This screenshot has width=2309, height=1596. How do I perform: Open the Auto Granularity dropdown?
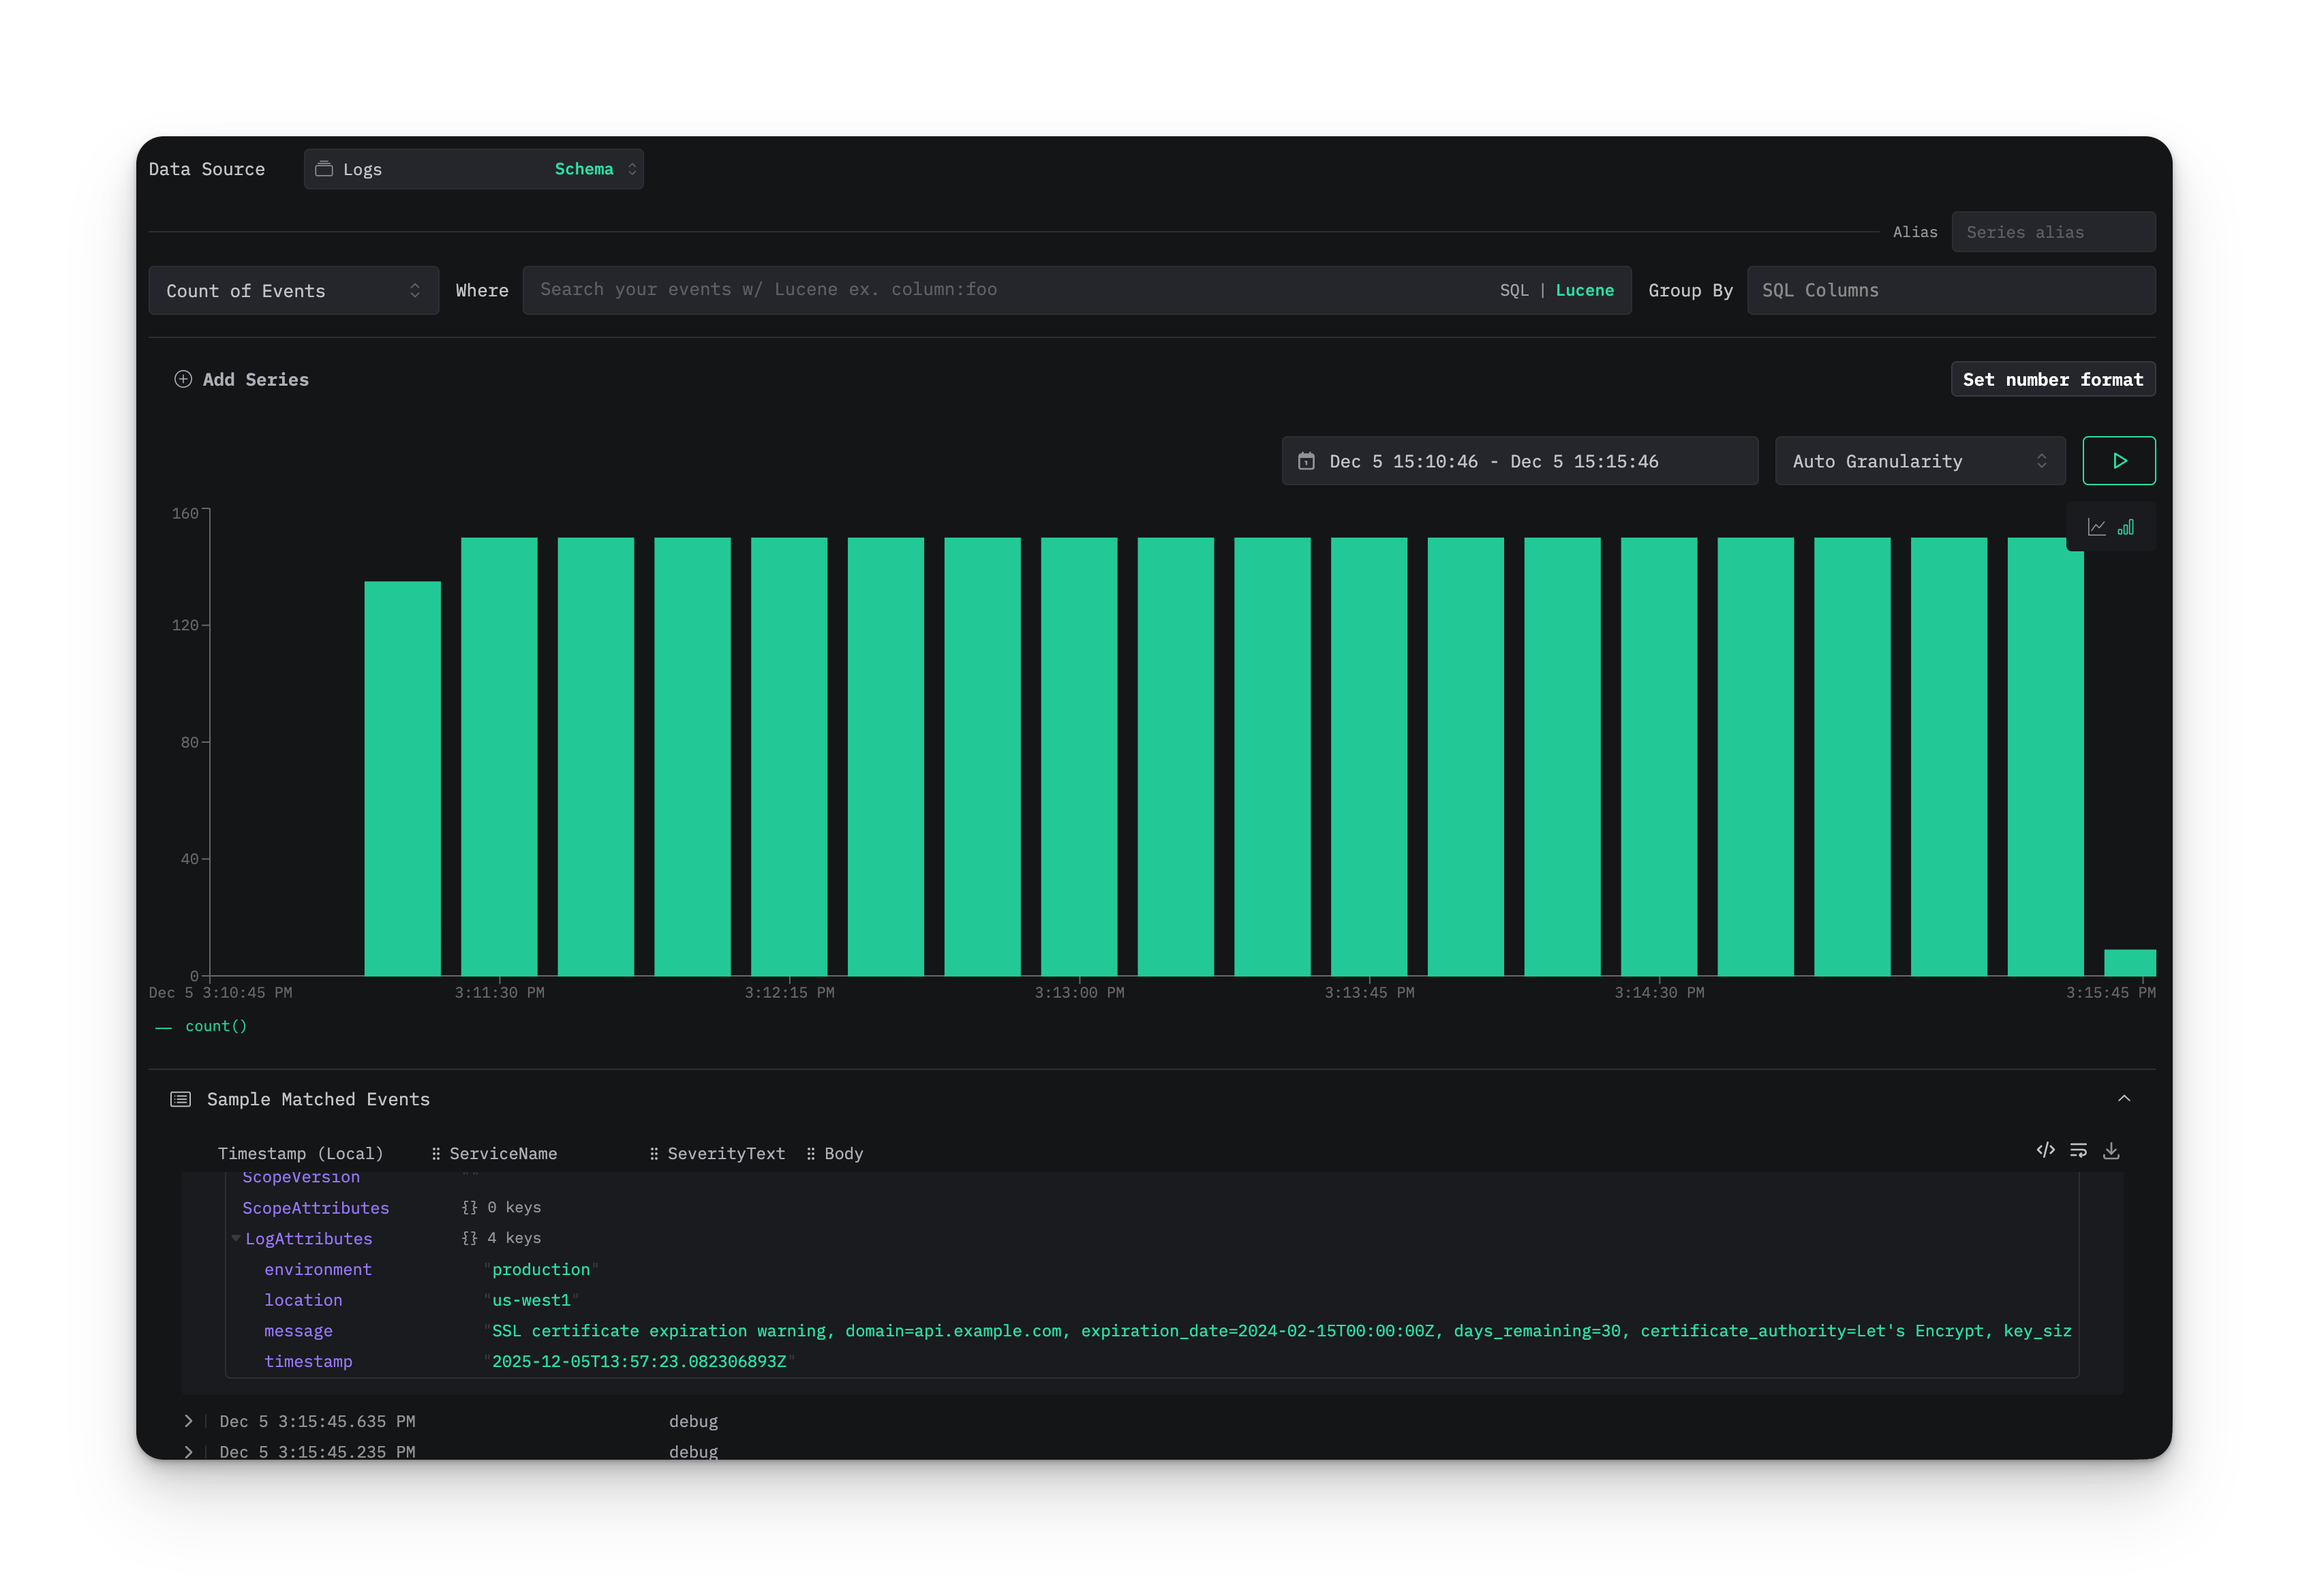1919,461
